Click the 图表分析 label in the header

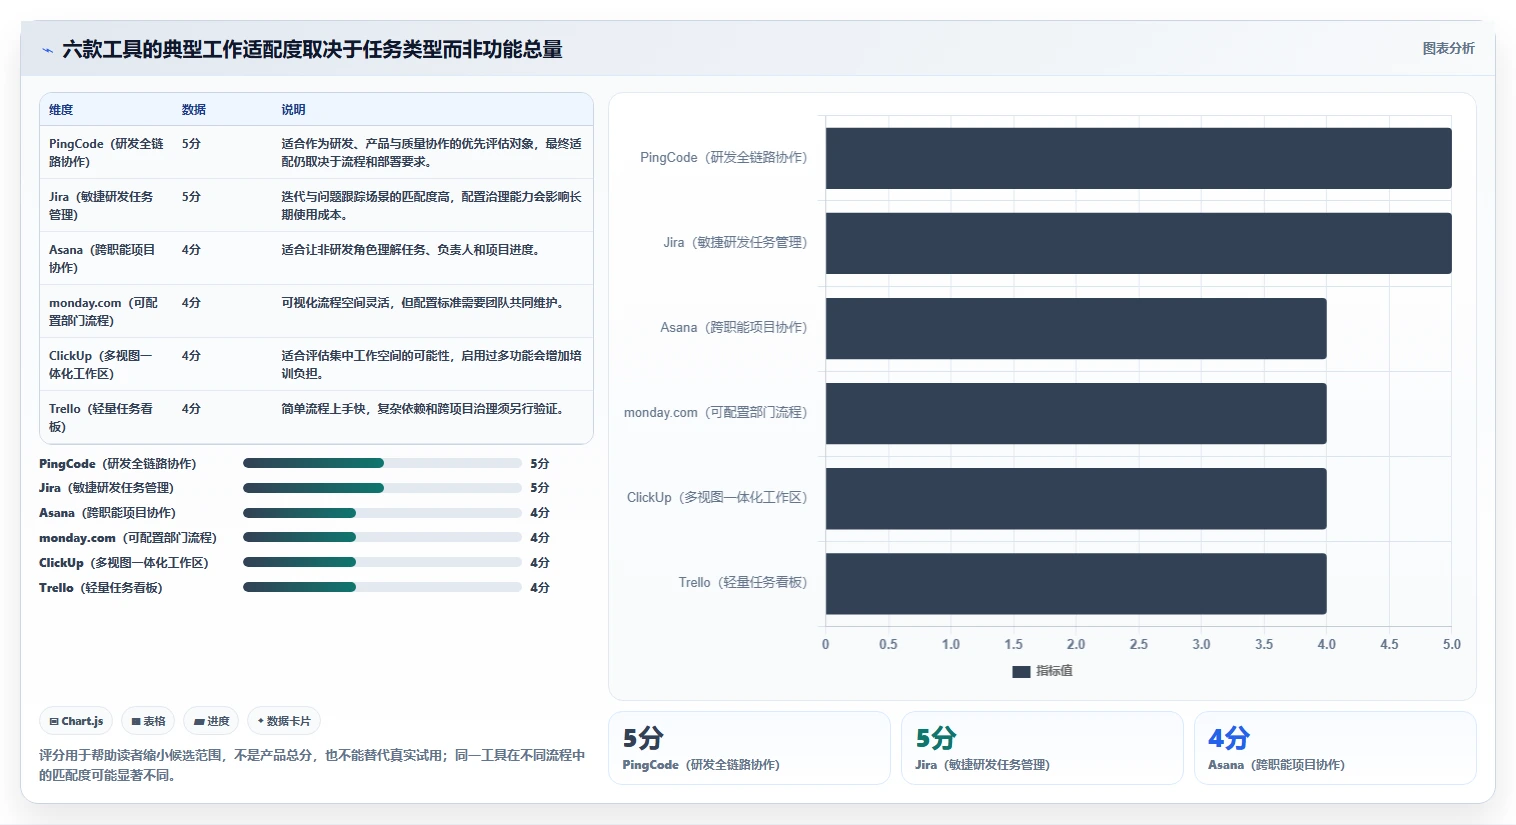1448,48
